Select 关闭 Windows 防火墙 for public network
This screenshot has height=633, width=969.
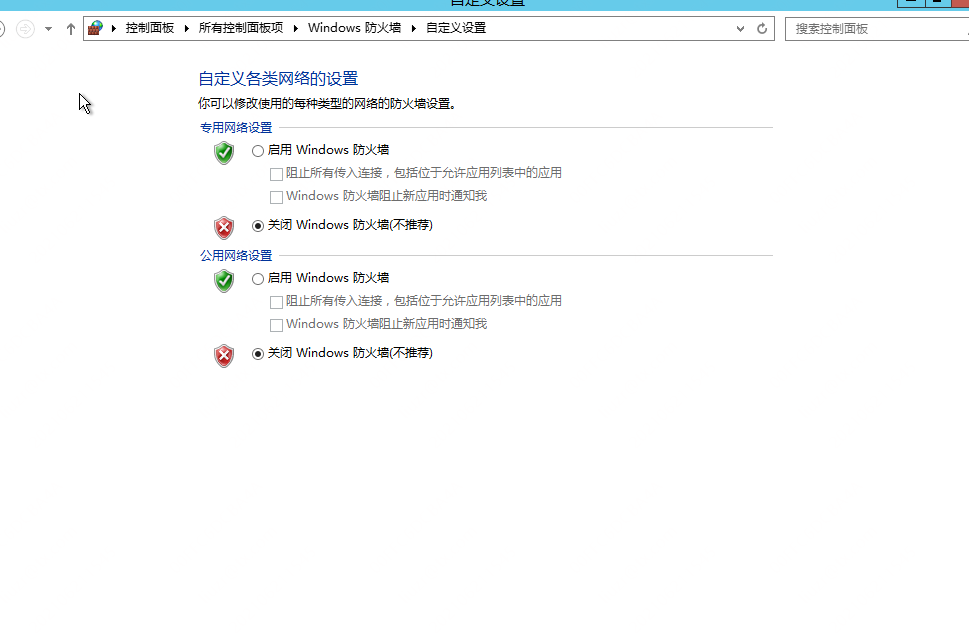pos(258,354)
